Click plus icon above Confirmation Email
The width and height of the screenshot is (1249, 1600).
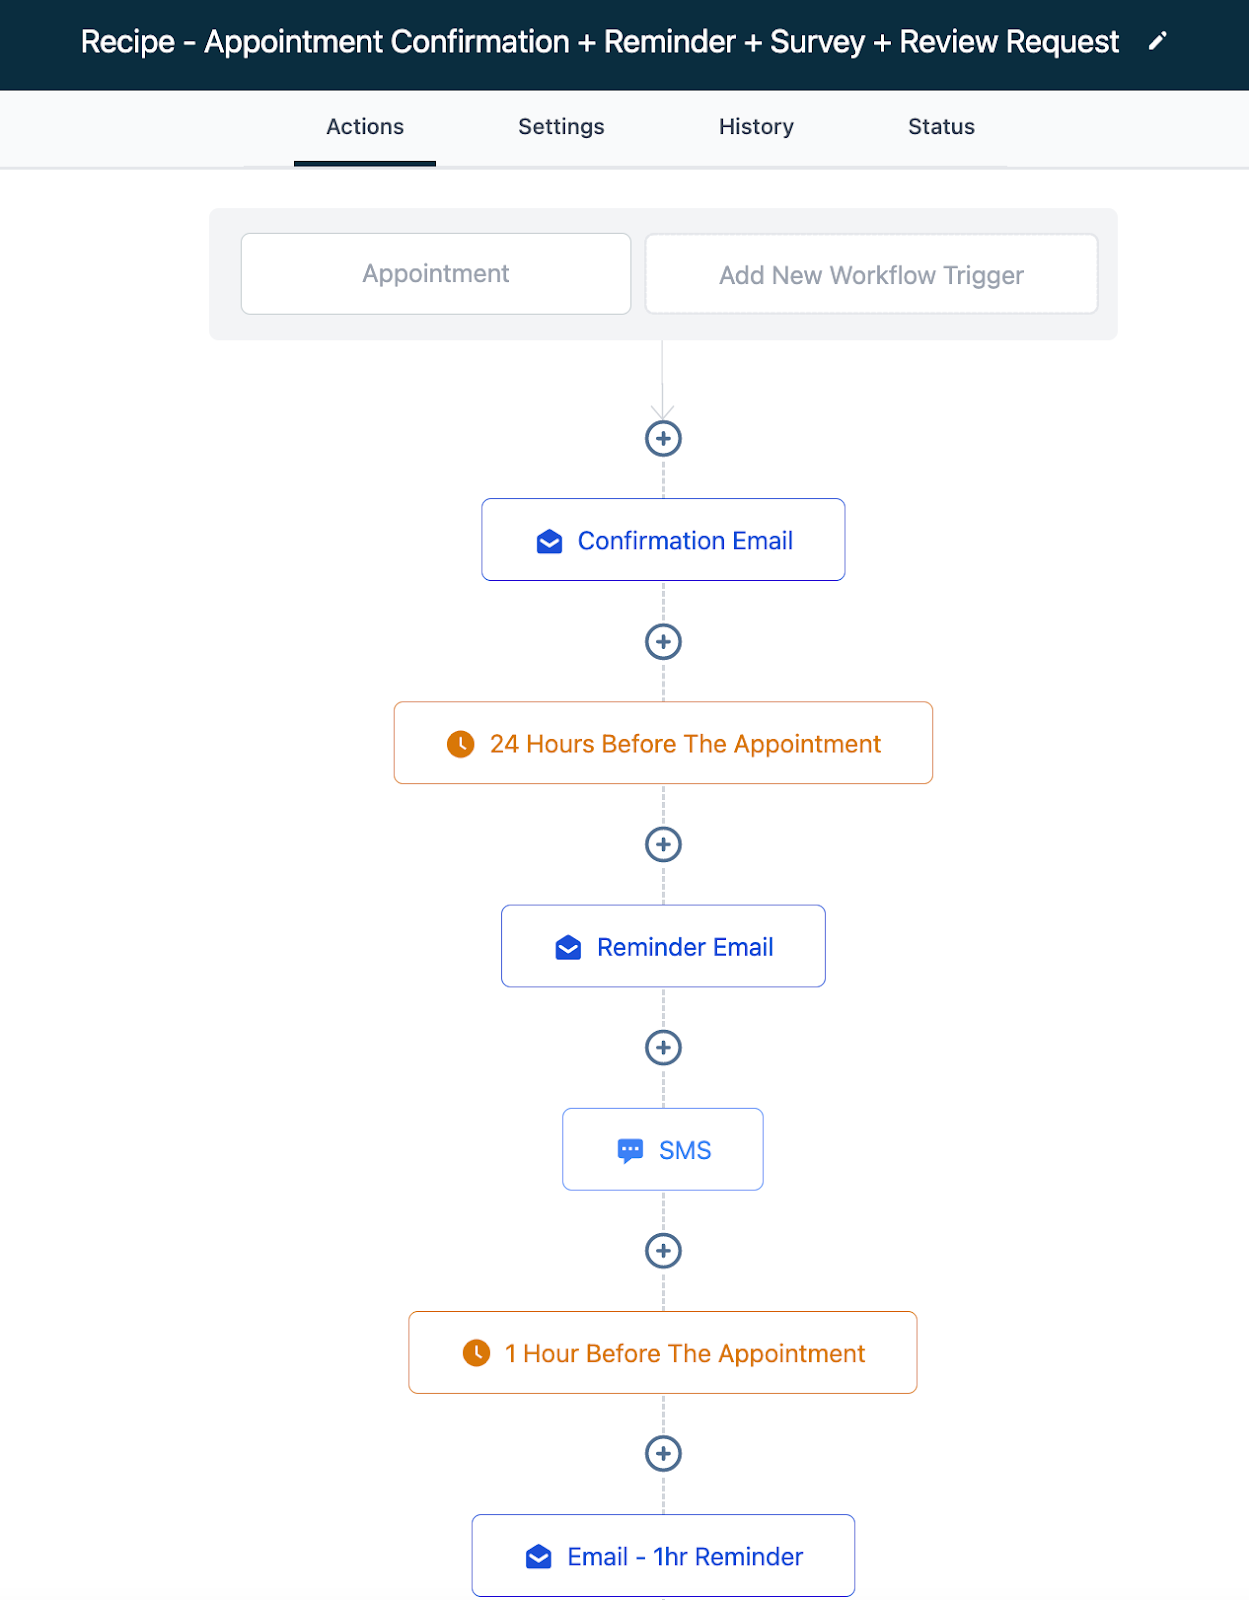663,438
